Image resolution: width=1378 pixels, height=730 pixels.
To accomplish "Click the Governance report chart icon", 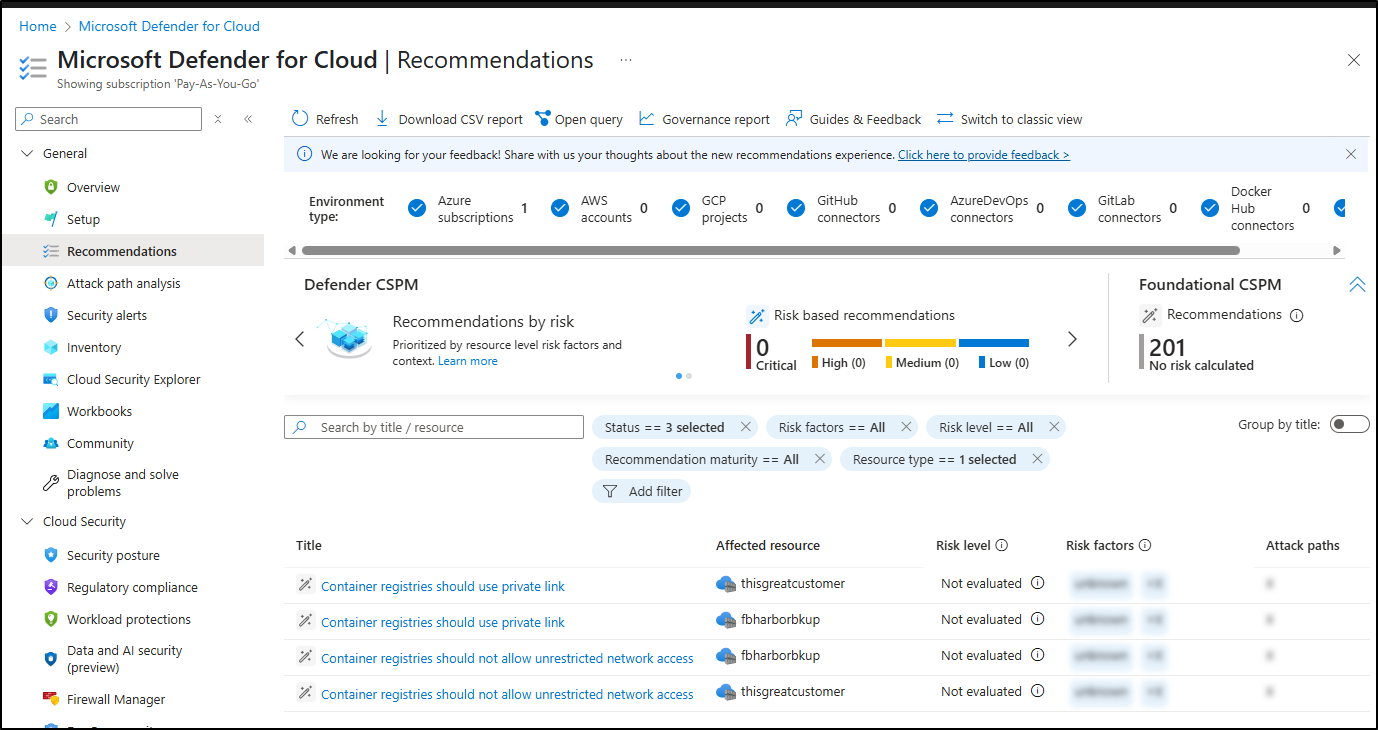I will click(x=646, y=119).
